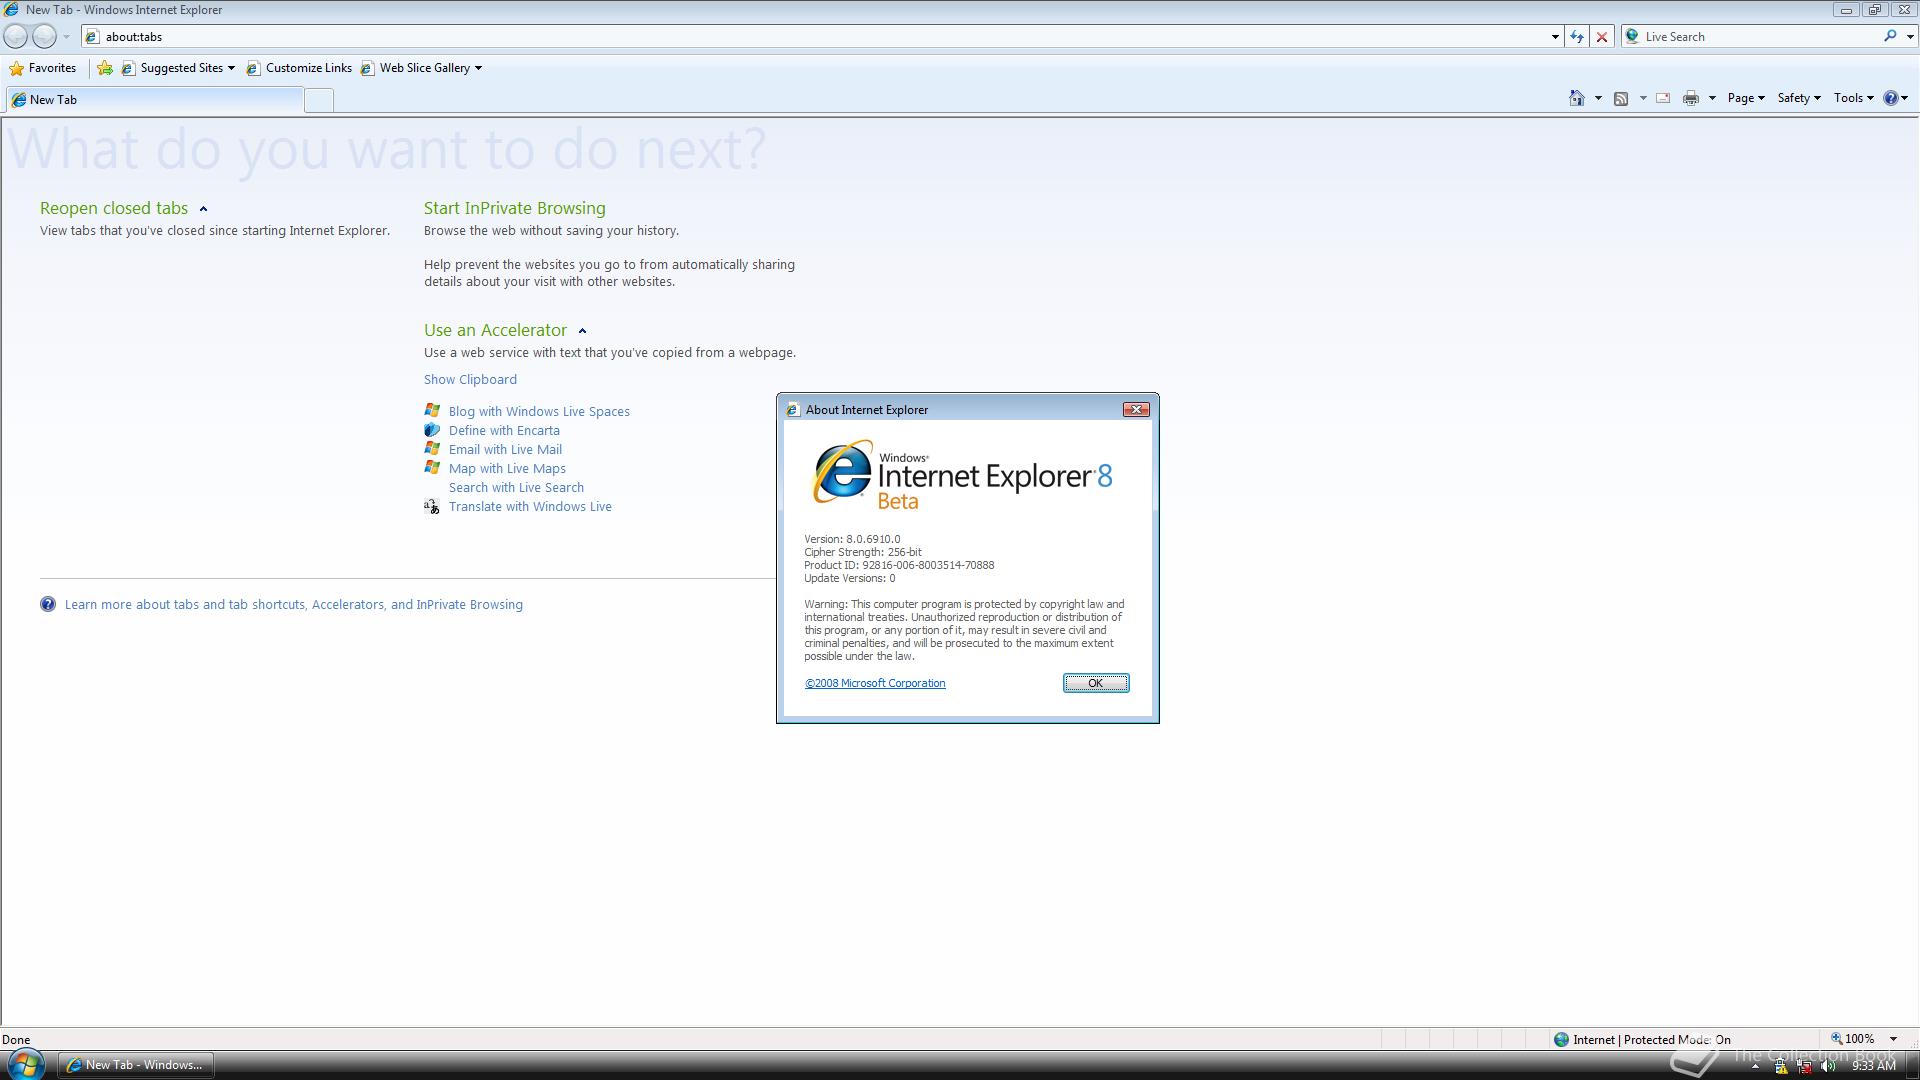
Task: Click the RSS Feeds toolbar icon
Action: 1621,98
